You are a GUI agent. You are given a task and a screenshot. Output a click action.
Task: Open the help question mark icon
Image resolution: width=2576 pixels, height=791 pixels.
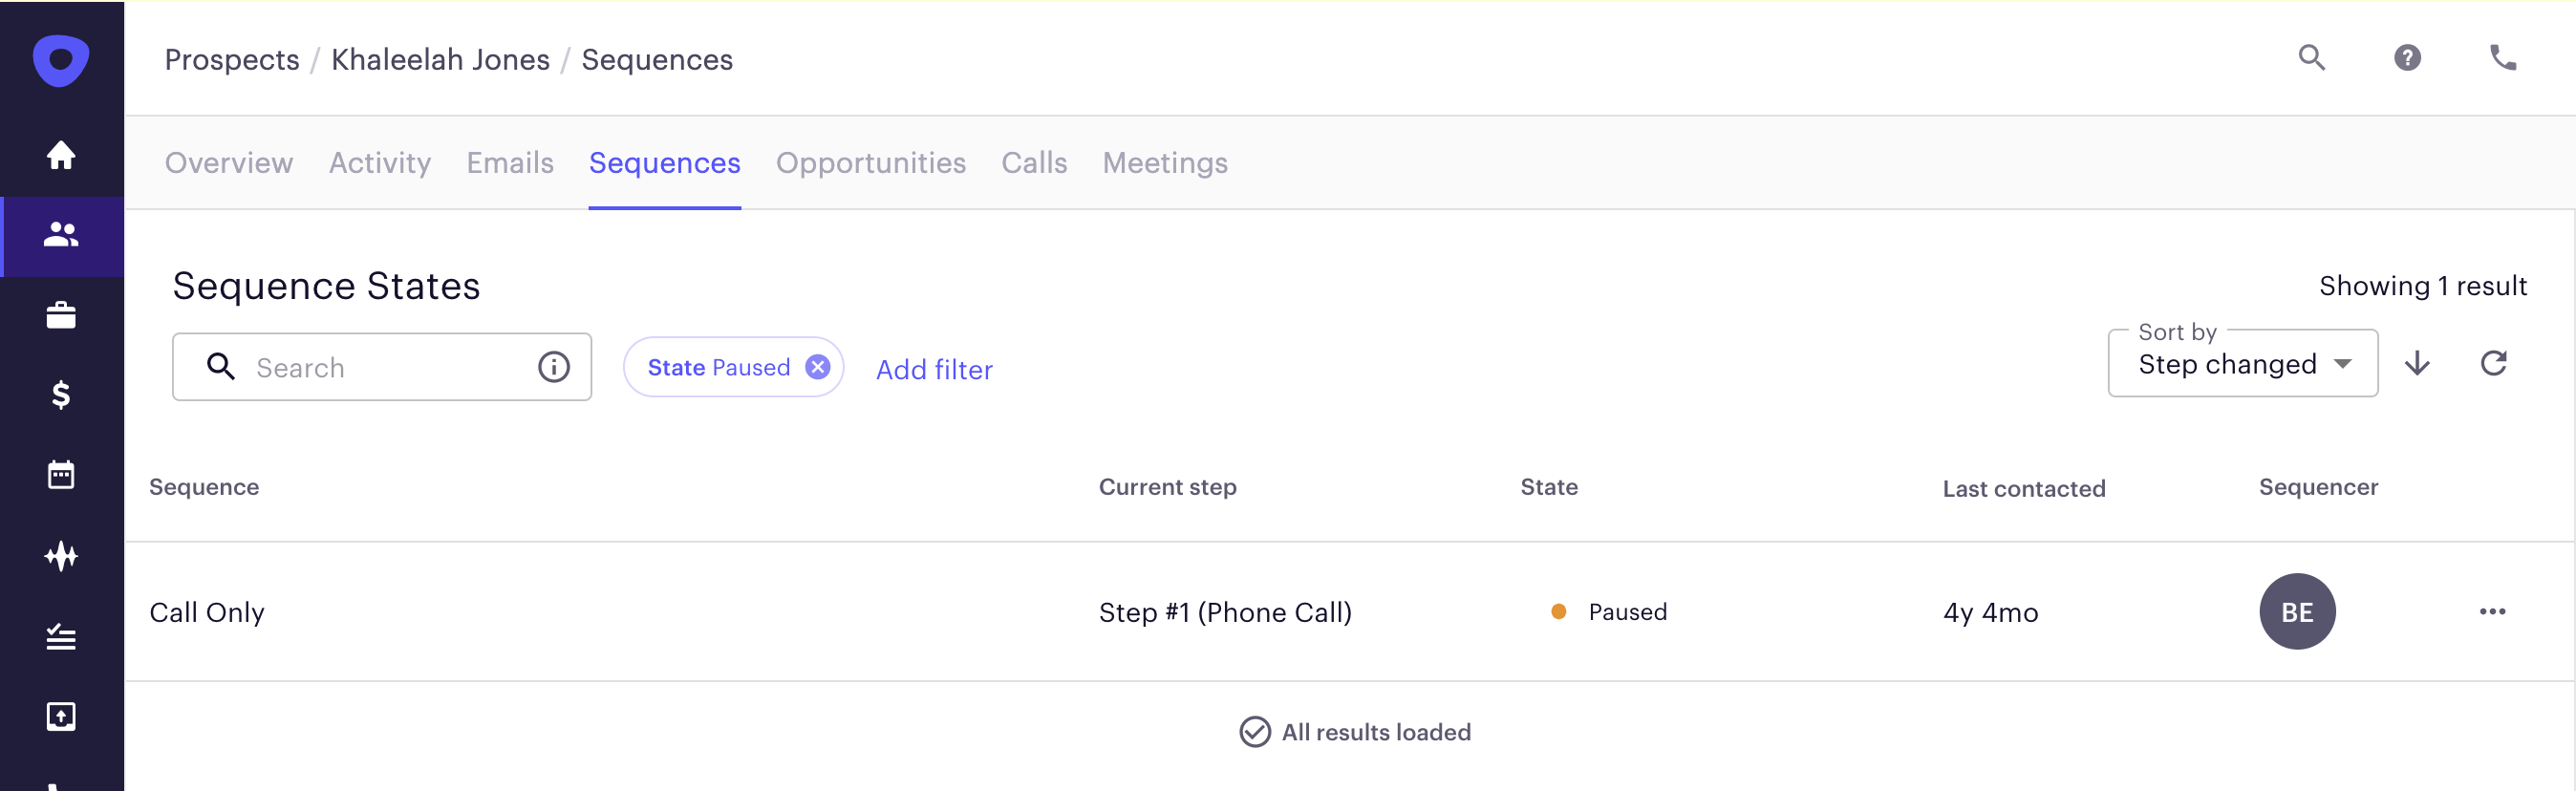(2408, 58)
